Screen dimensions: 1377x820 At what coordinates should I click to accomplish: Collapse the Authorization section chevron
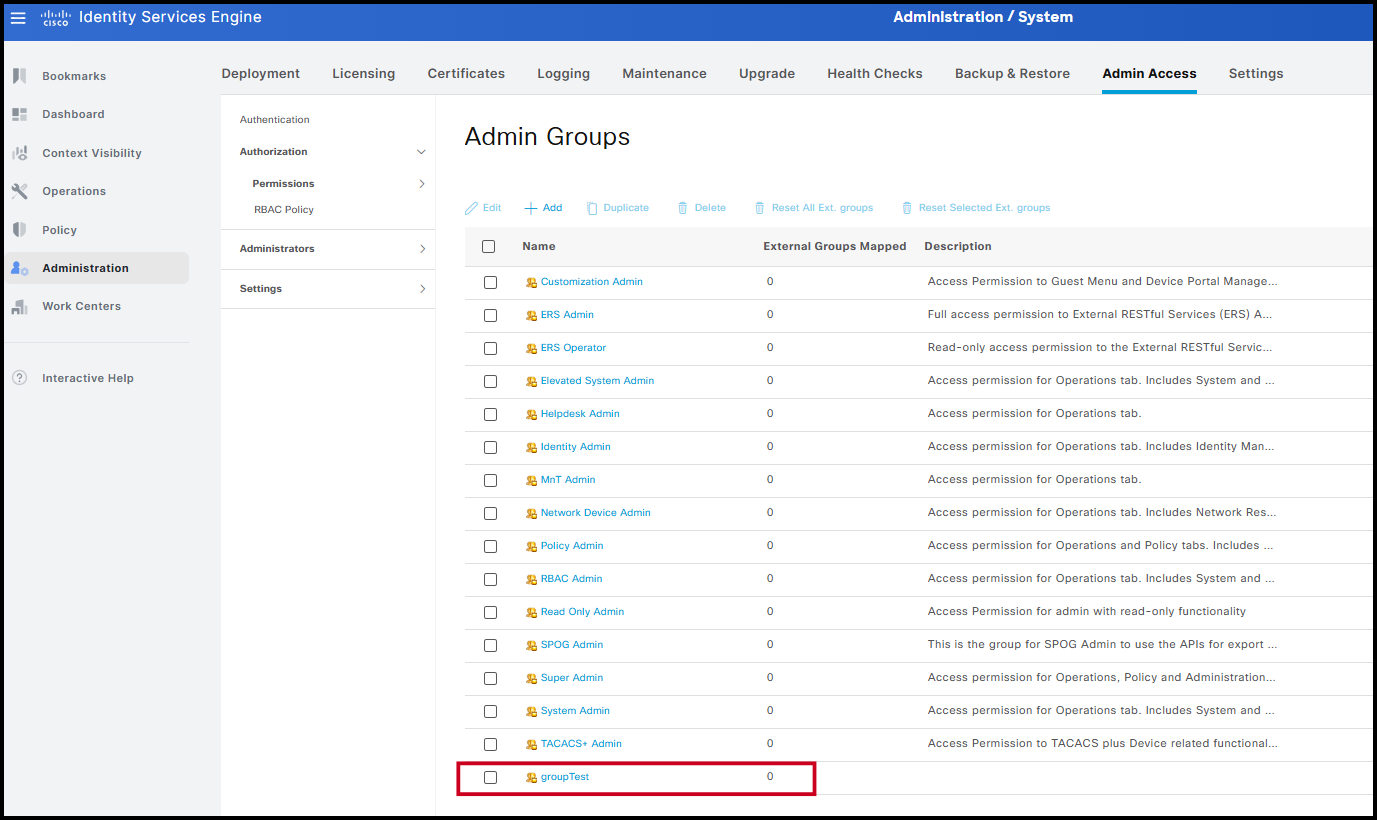pyautogui.click(x=421, y=152)
